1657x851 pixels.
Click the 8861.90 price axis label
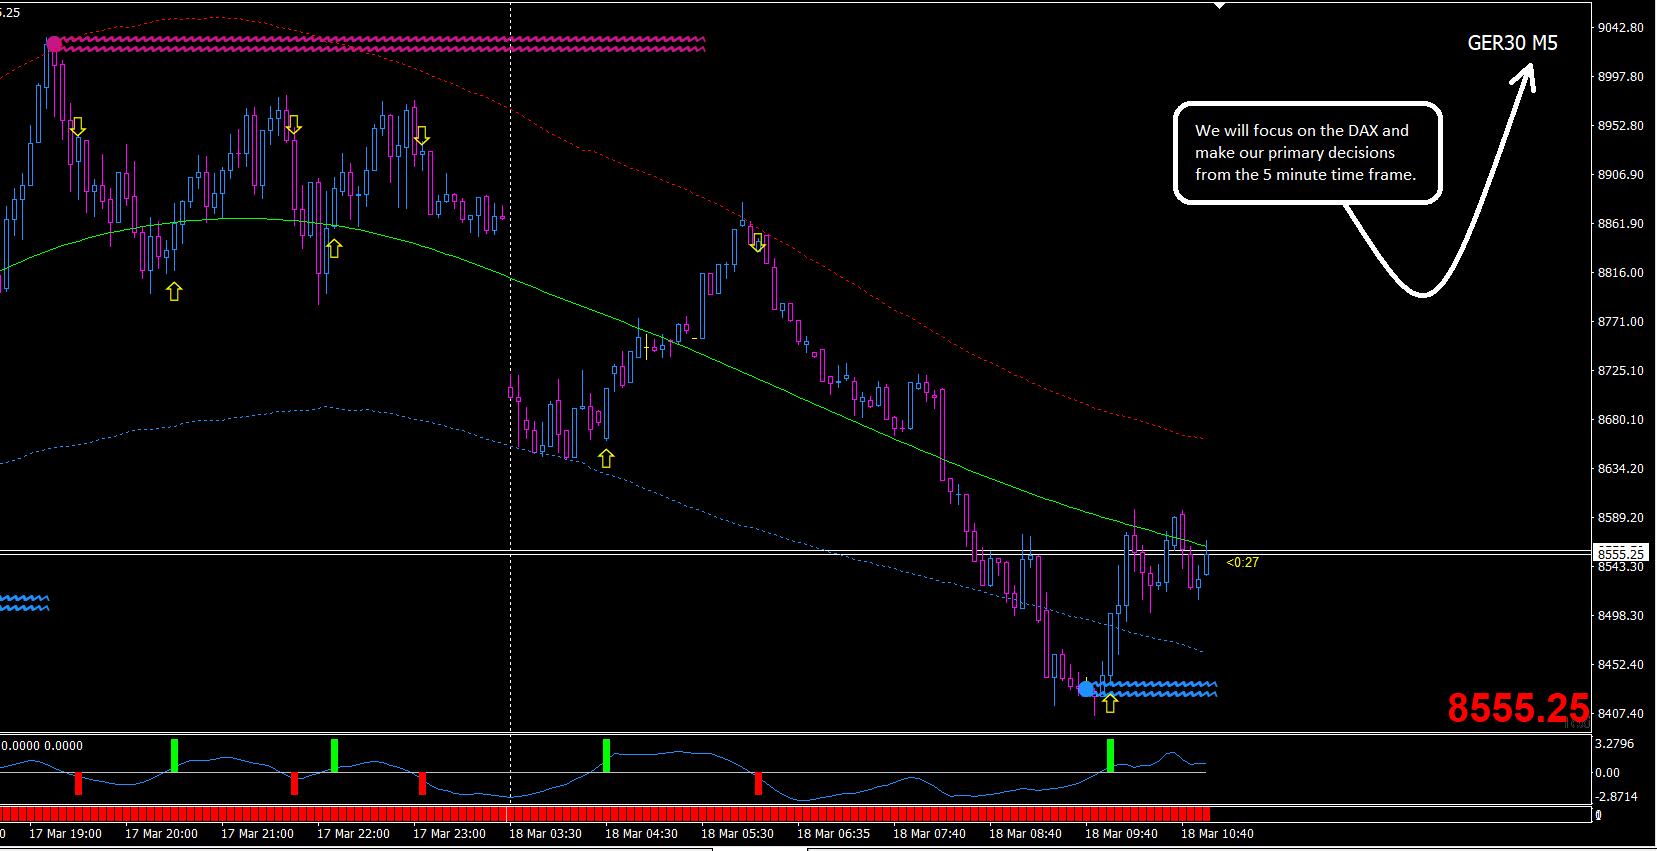[1620, 224]
